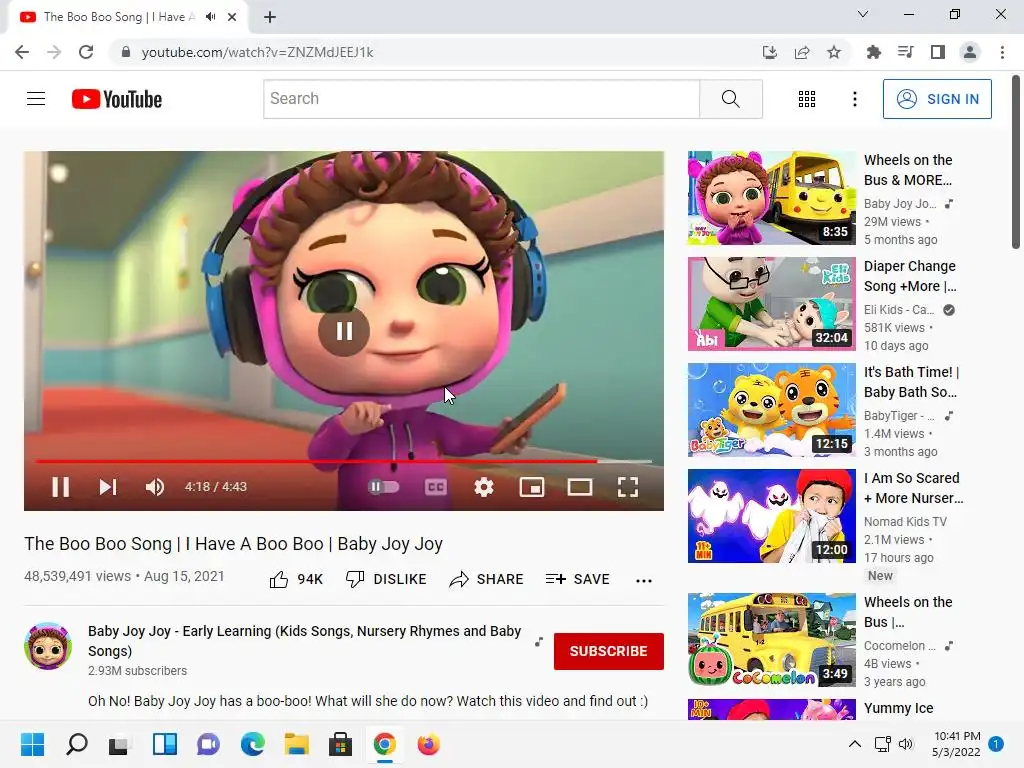Pause the video from the control bar

coord(61,487)
